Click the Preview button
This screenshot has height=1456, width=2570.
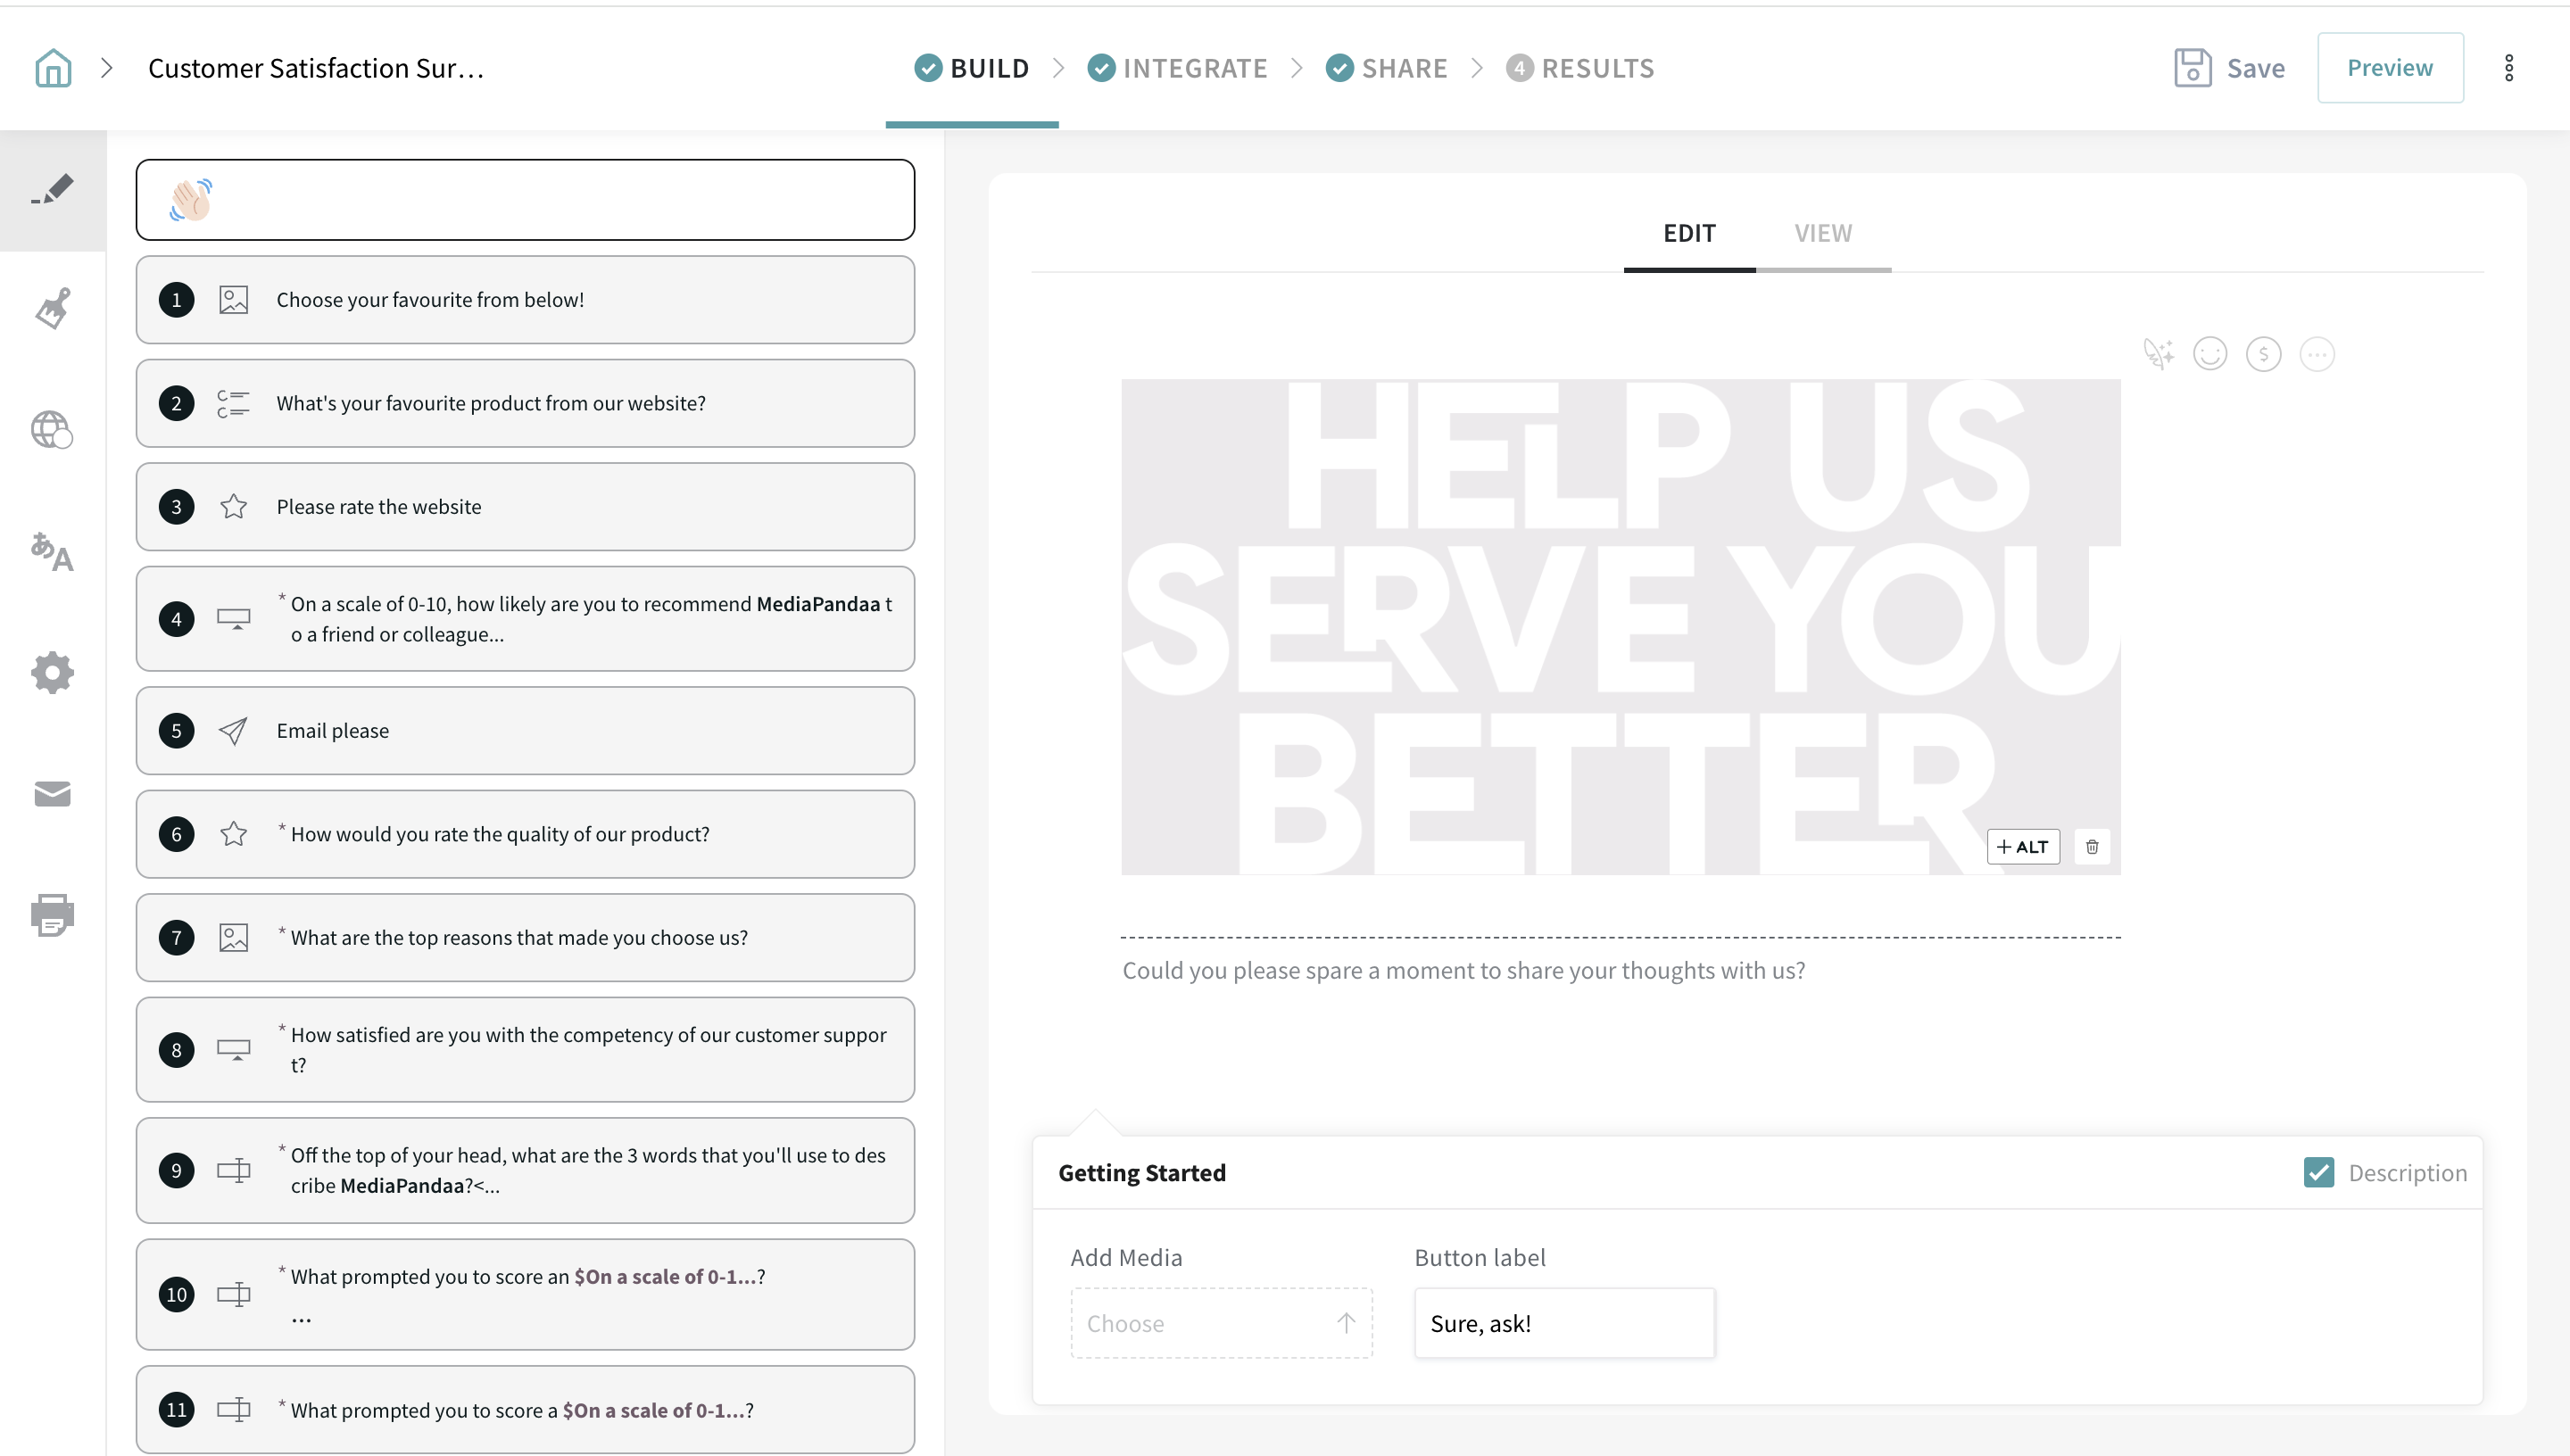click(x=2389, y=68)
